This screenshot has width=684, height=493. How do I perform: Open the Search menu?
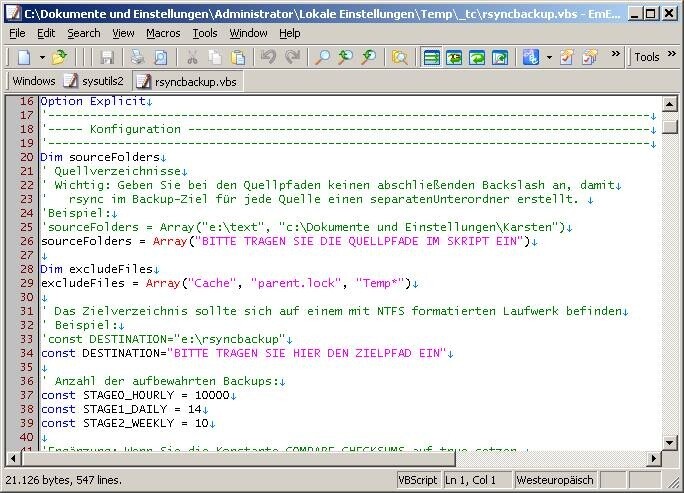click(84, 33)
